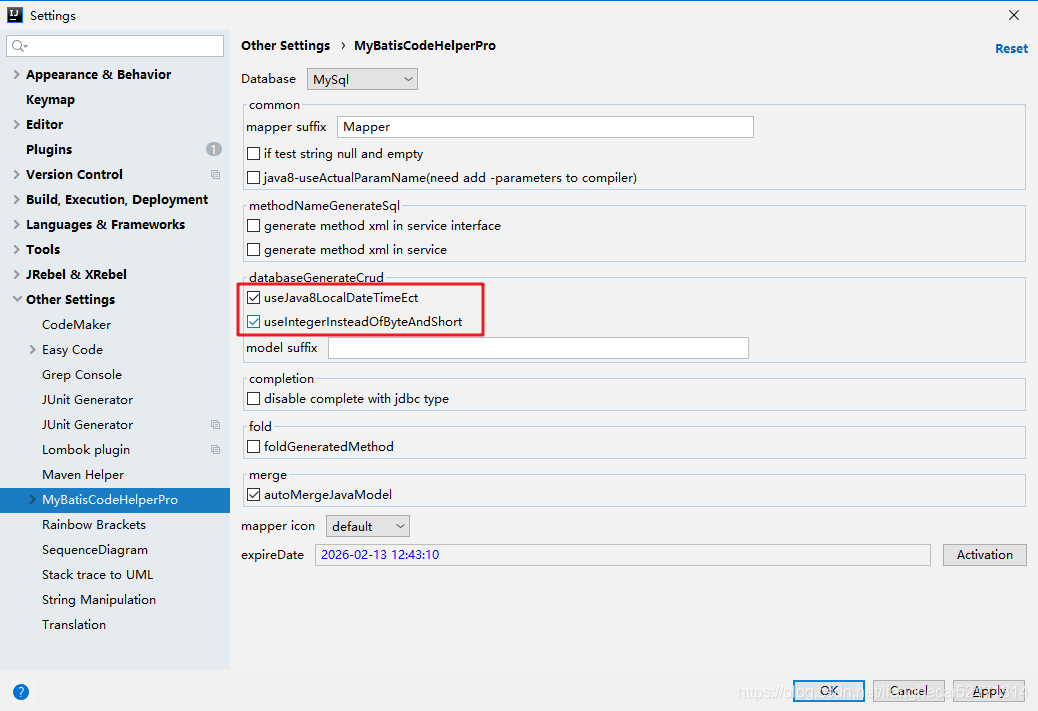Click the project-level icon beside Version Control

coord(215,174)
